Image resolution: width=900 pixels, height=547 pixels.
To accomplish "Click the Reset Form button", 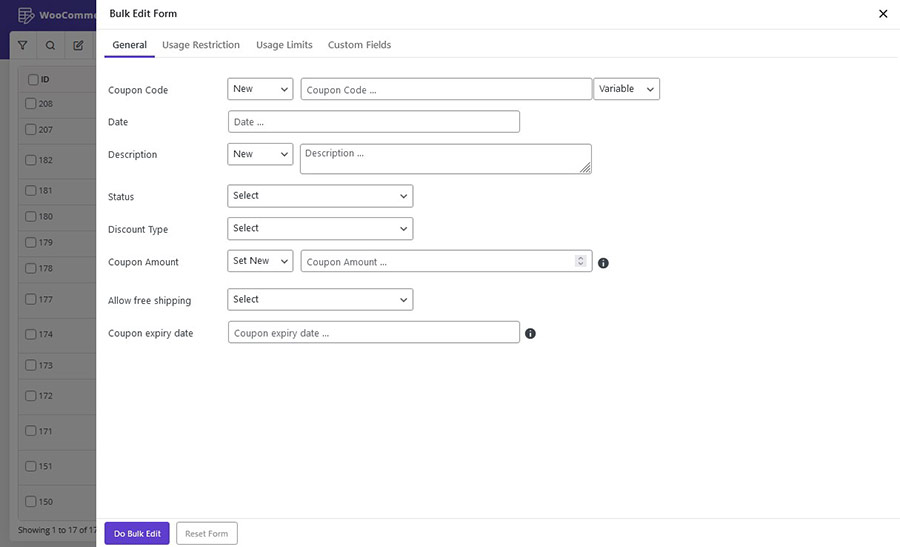I will (x=207, y=533).
